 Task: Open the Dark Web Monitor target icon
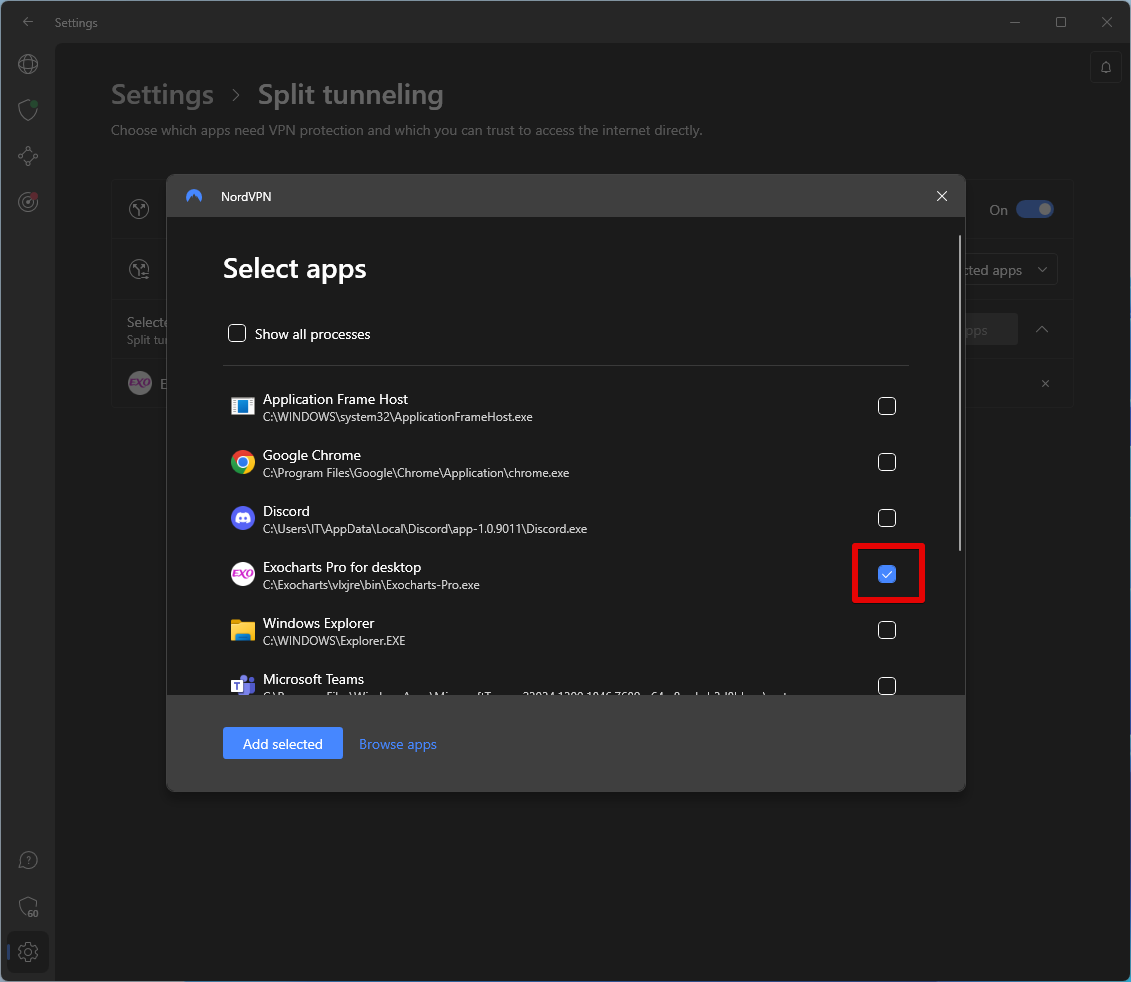tap(28, 202)
